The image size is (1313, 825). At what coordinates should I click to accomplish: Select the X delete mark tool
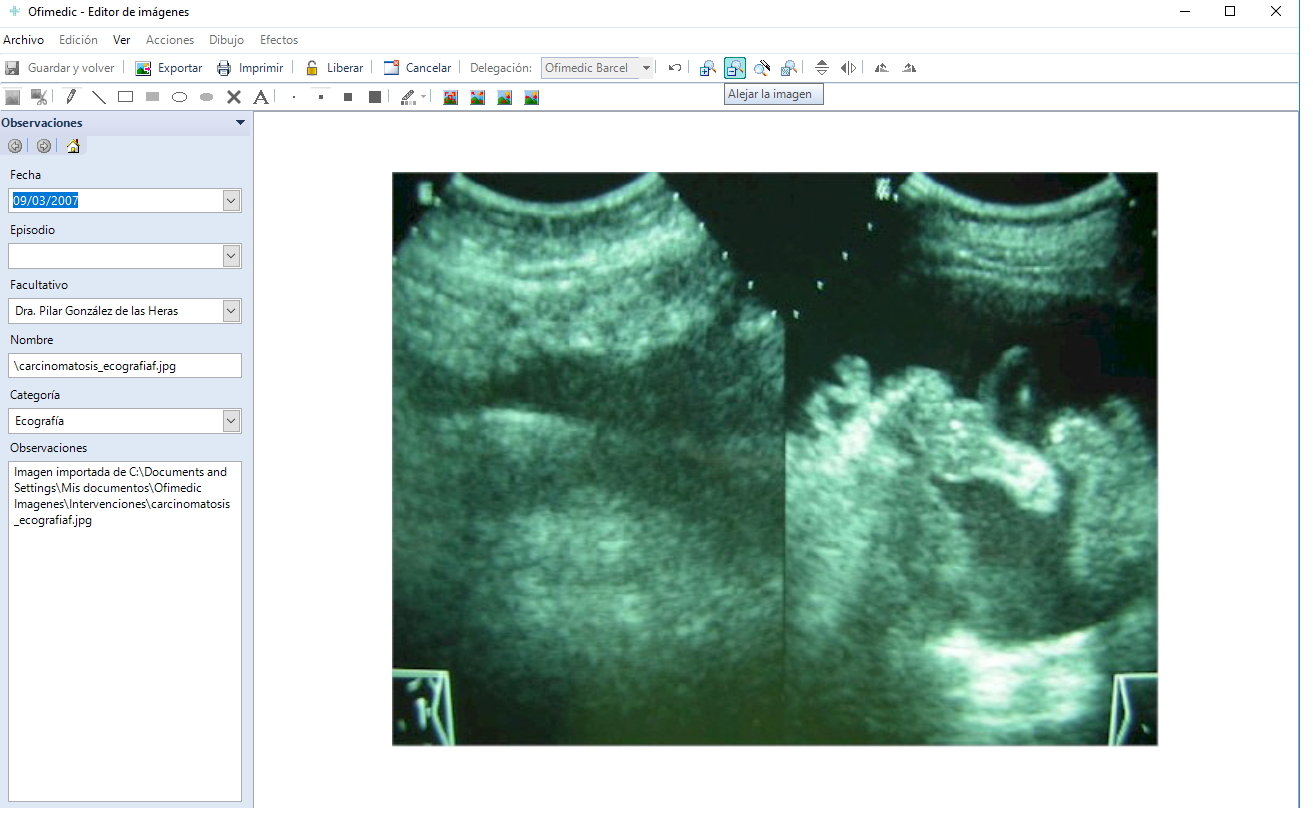point(234,97)
